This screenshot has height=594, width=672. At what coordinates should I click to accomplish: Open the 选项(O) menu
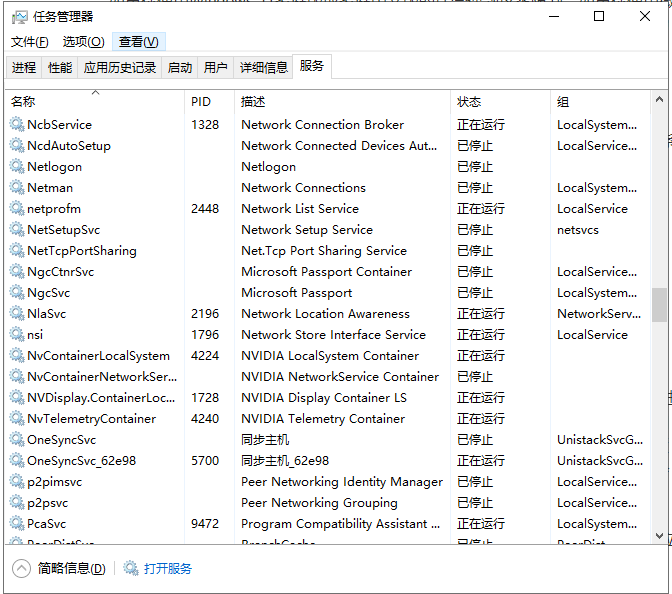pyautogui.click(x=83, y=42)
